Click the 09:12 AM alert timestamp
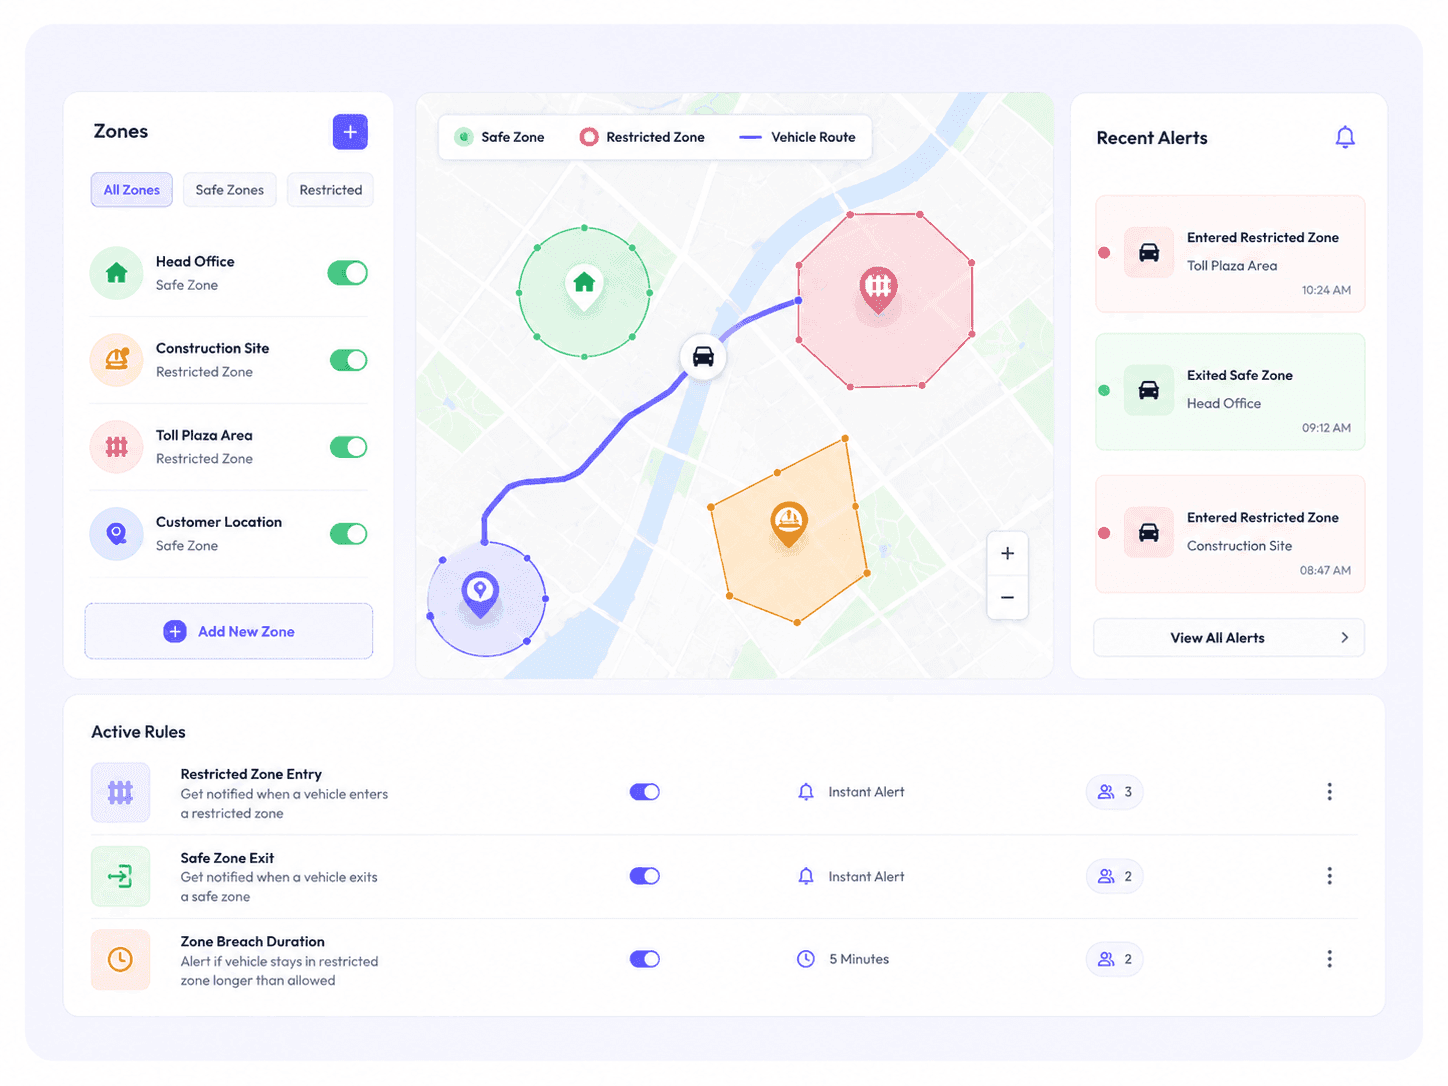Viewport: 1448px width, 1086px height. pyautogui.click(x=1326, y=428)
